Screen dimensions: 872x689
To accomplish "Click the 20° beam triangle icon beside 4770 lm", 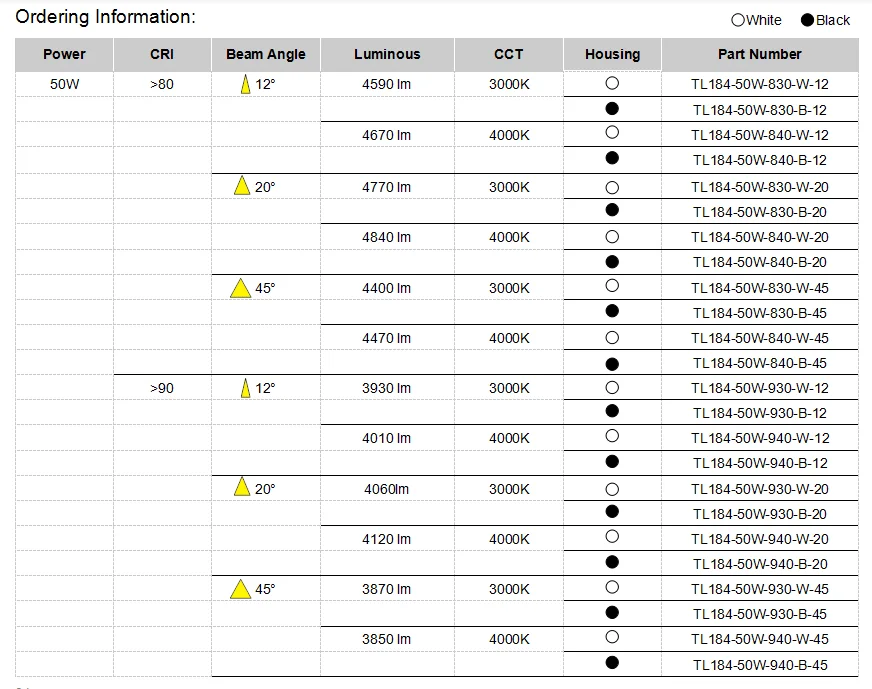I will point(241,186).
